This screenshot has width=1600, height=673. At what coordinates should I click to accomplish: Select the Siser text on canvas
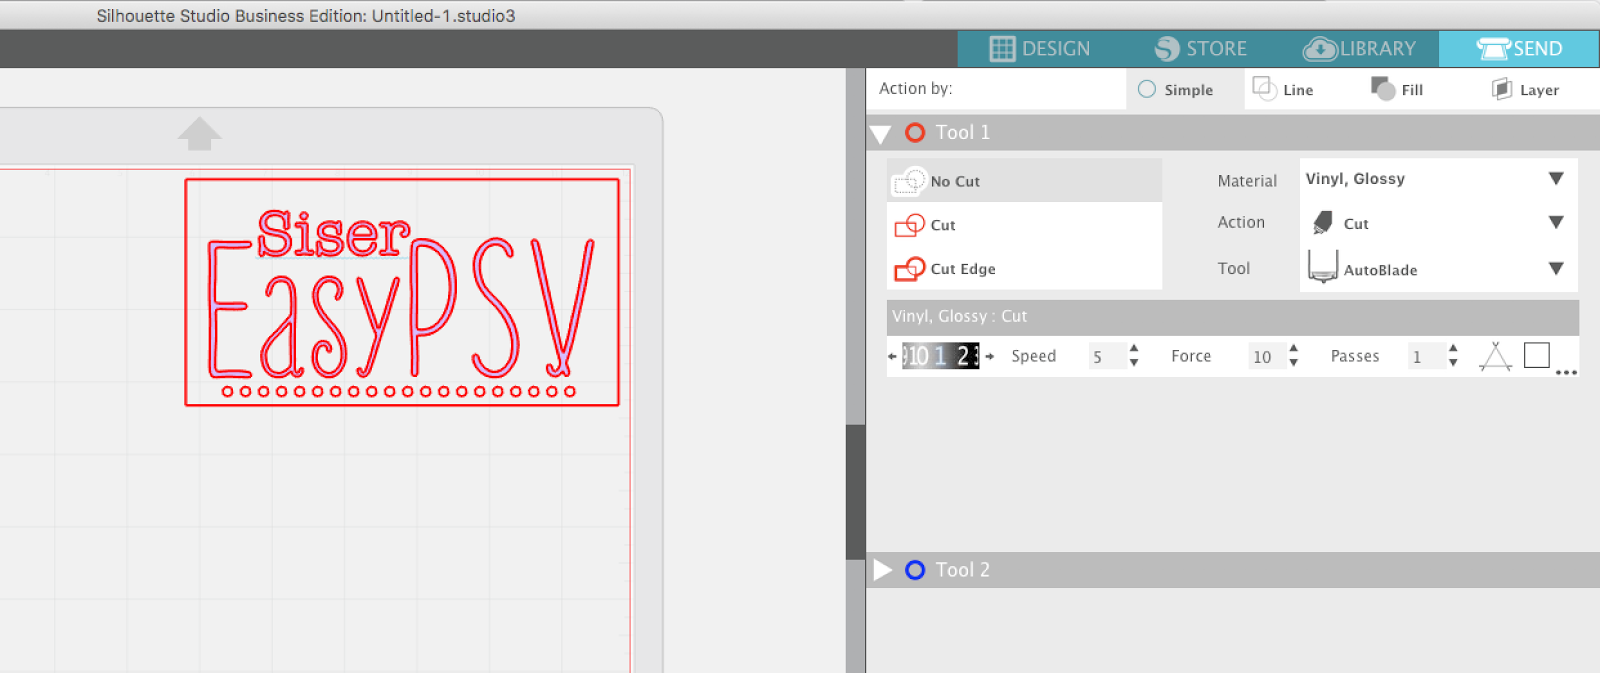point(333,234)
